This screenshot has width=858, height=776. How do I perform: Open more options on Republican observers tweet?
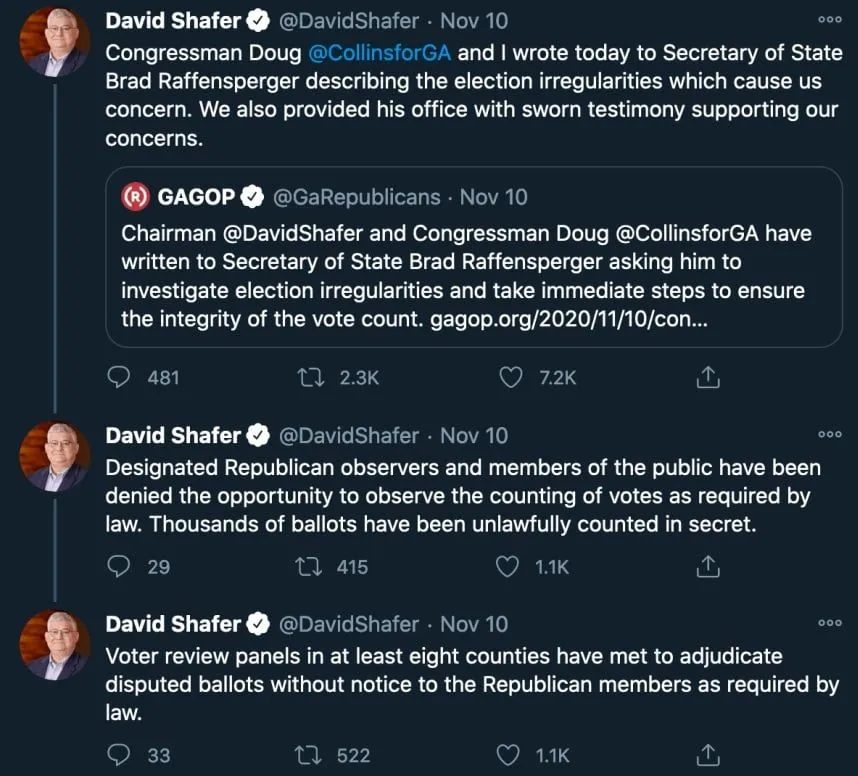coord(830,435)
